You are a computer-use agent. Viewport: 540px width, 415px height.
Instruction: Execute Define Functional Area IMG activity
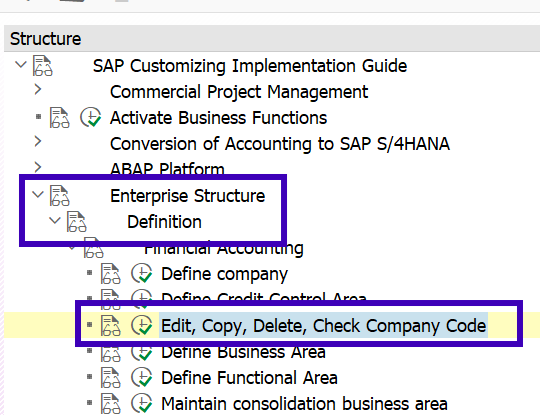[x=142, y=377]
